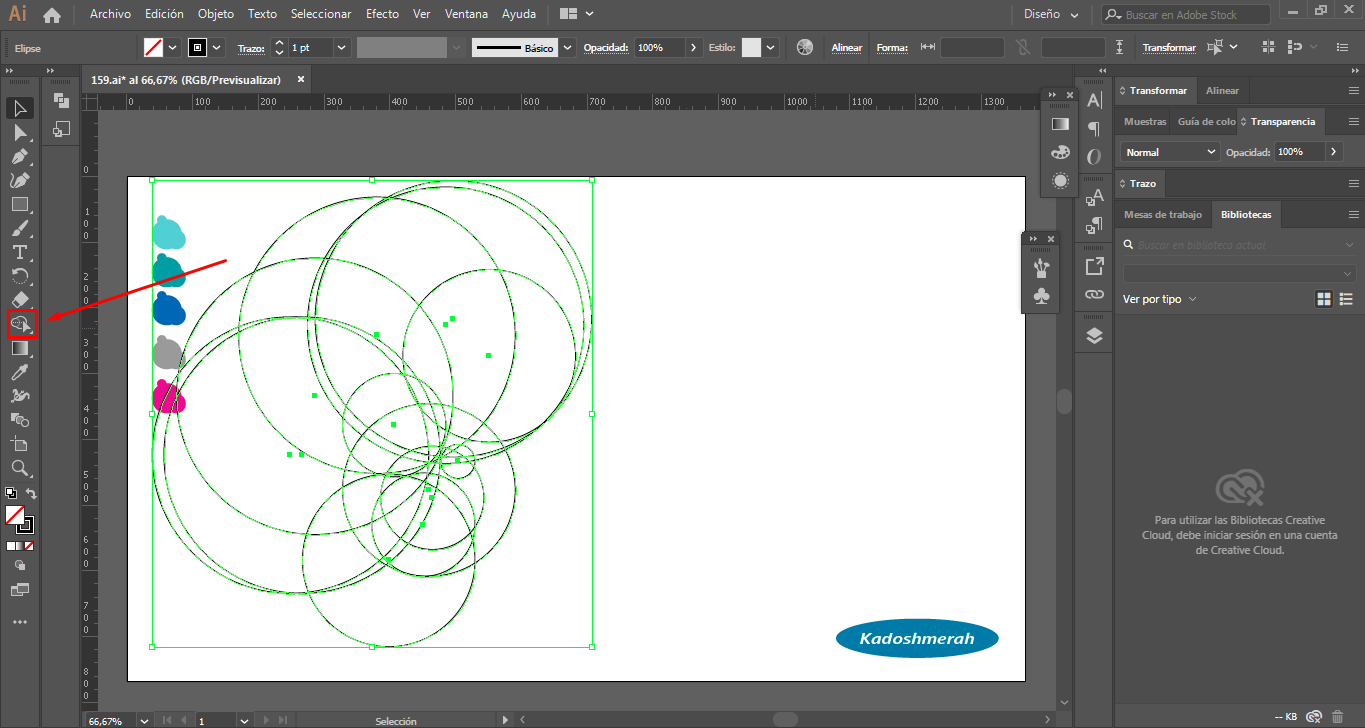The image size is (1365, 728).
Task: Select the Selection tool (black arrow)
Action: coord(20,108)
